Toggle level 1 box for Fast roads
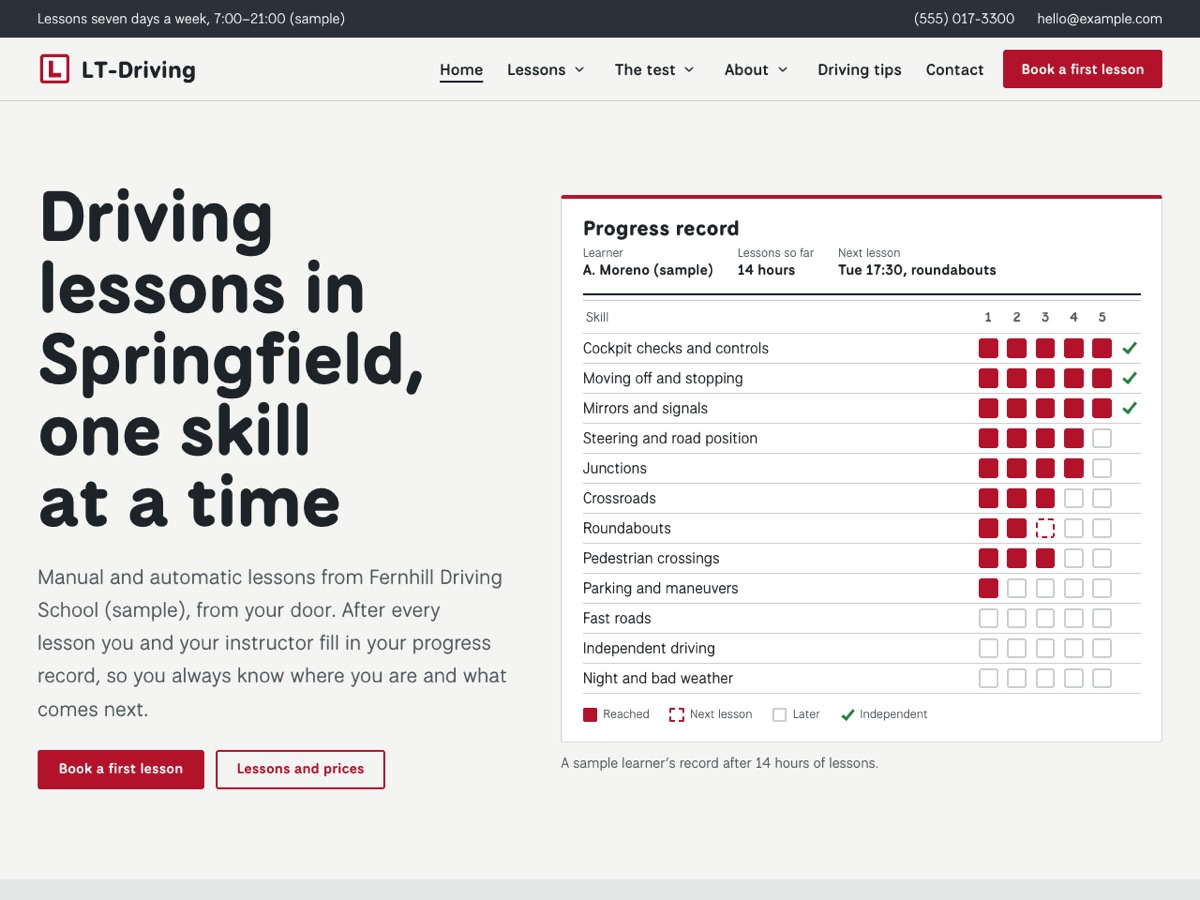The width and height of the screenshot is (1200, 900). [x=988, y=618]
